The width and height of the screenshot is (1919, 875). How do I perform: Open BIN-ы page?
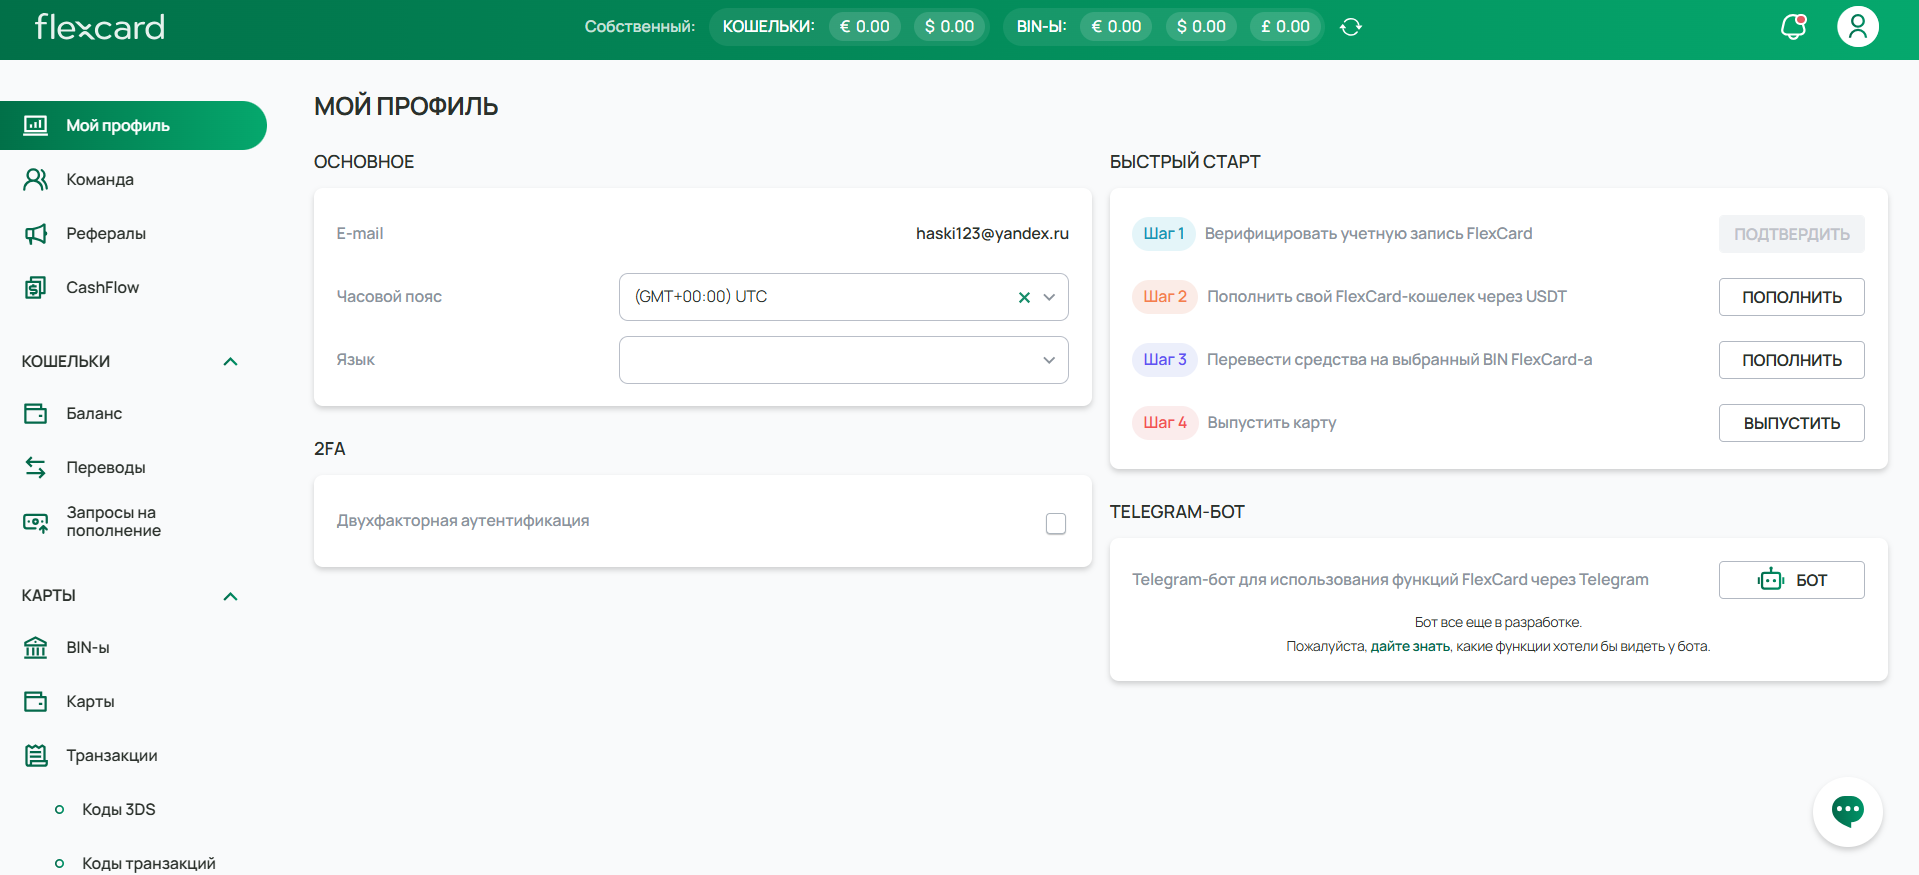coord(88,647)
